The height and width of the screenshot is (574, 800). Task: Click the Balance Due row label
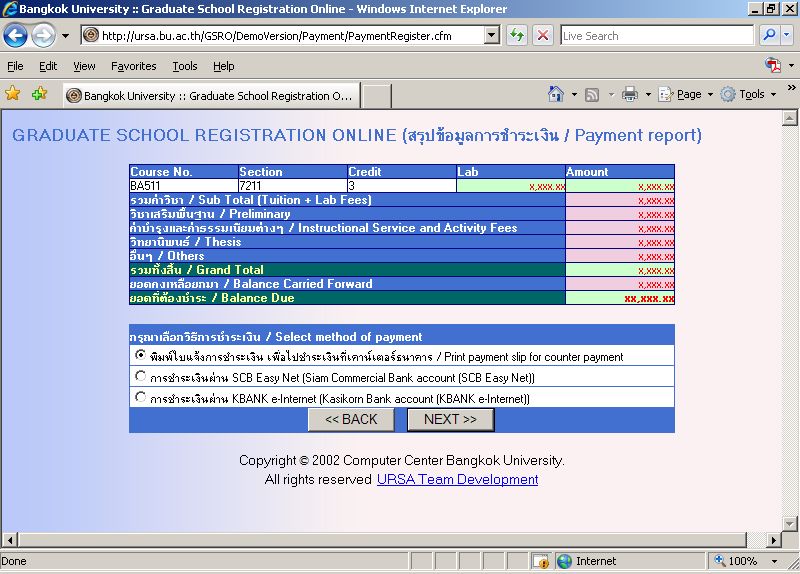click(212, 298)
